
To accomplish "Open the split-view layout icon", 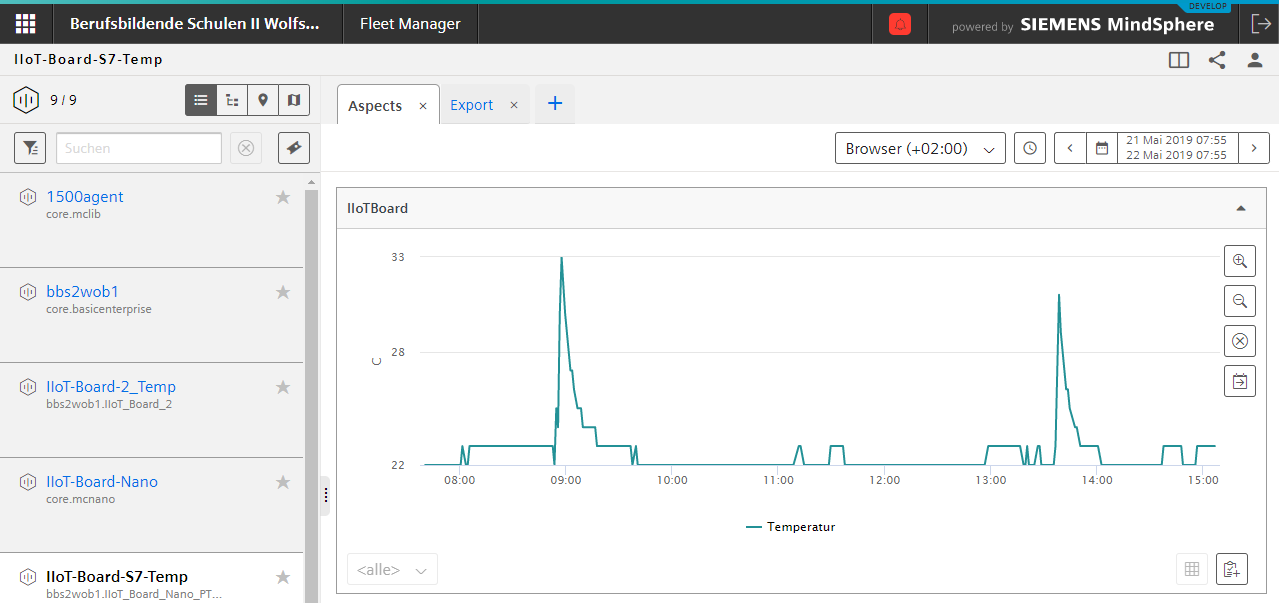I will tap(1179, 60).
